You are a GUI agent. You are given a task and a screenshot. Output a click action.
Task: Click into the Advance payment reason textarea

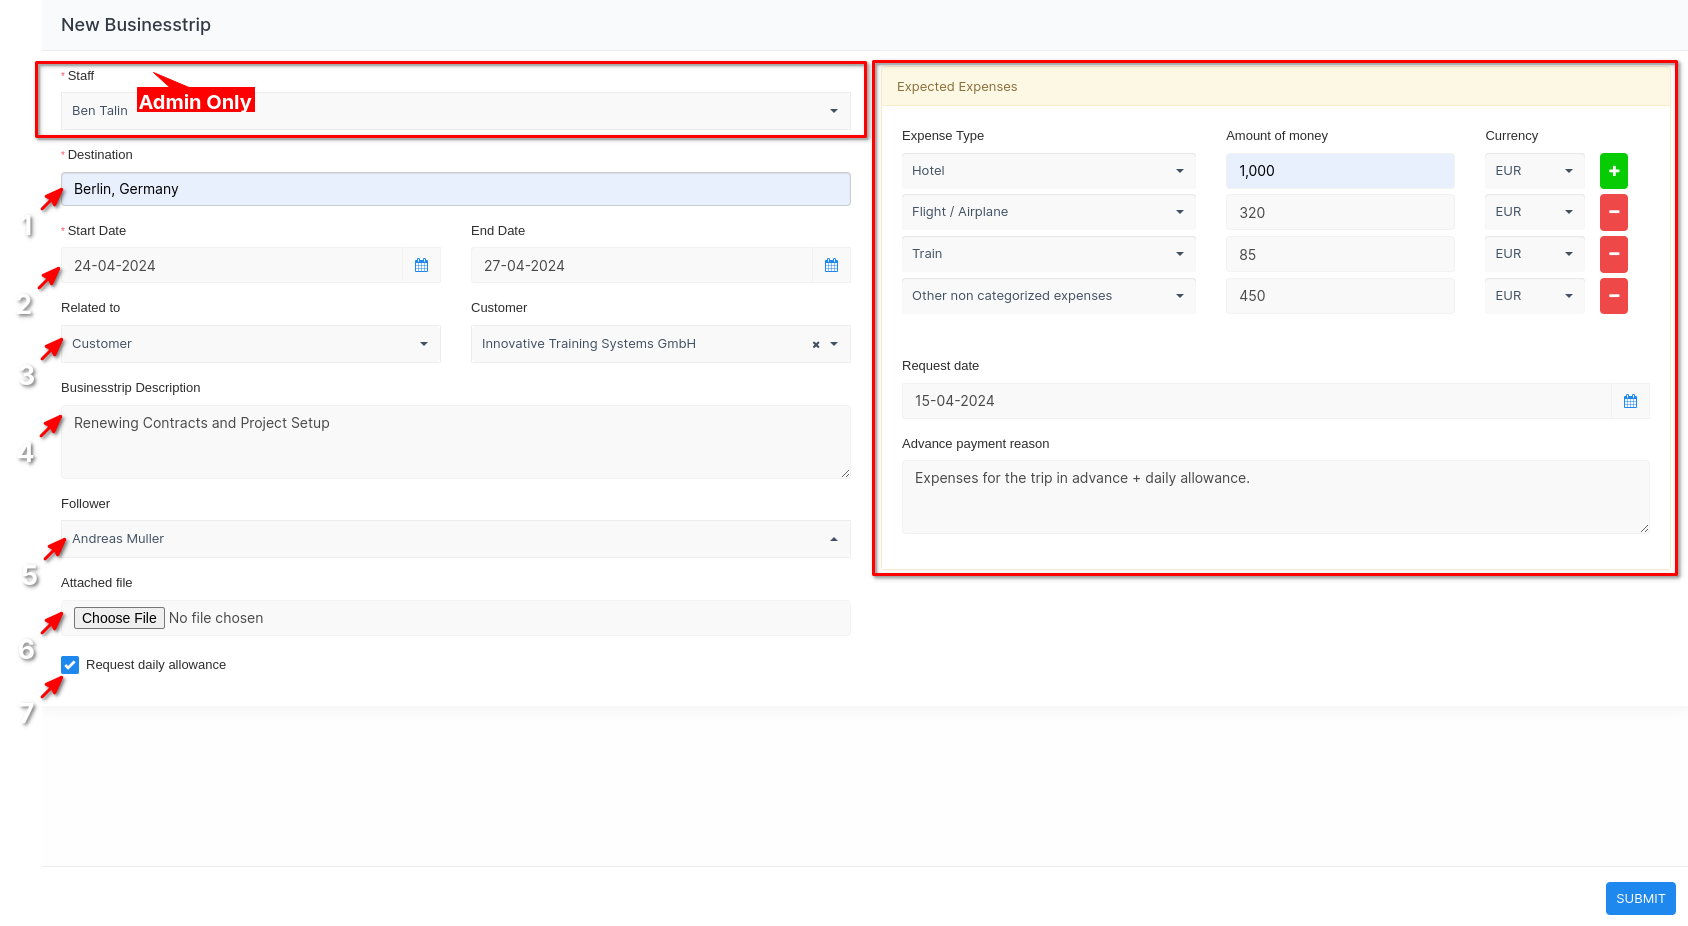pos(1274,497)
